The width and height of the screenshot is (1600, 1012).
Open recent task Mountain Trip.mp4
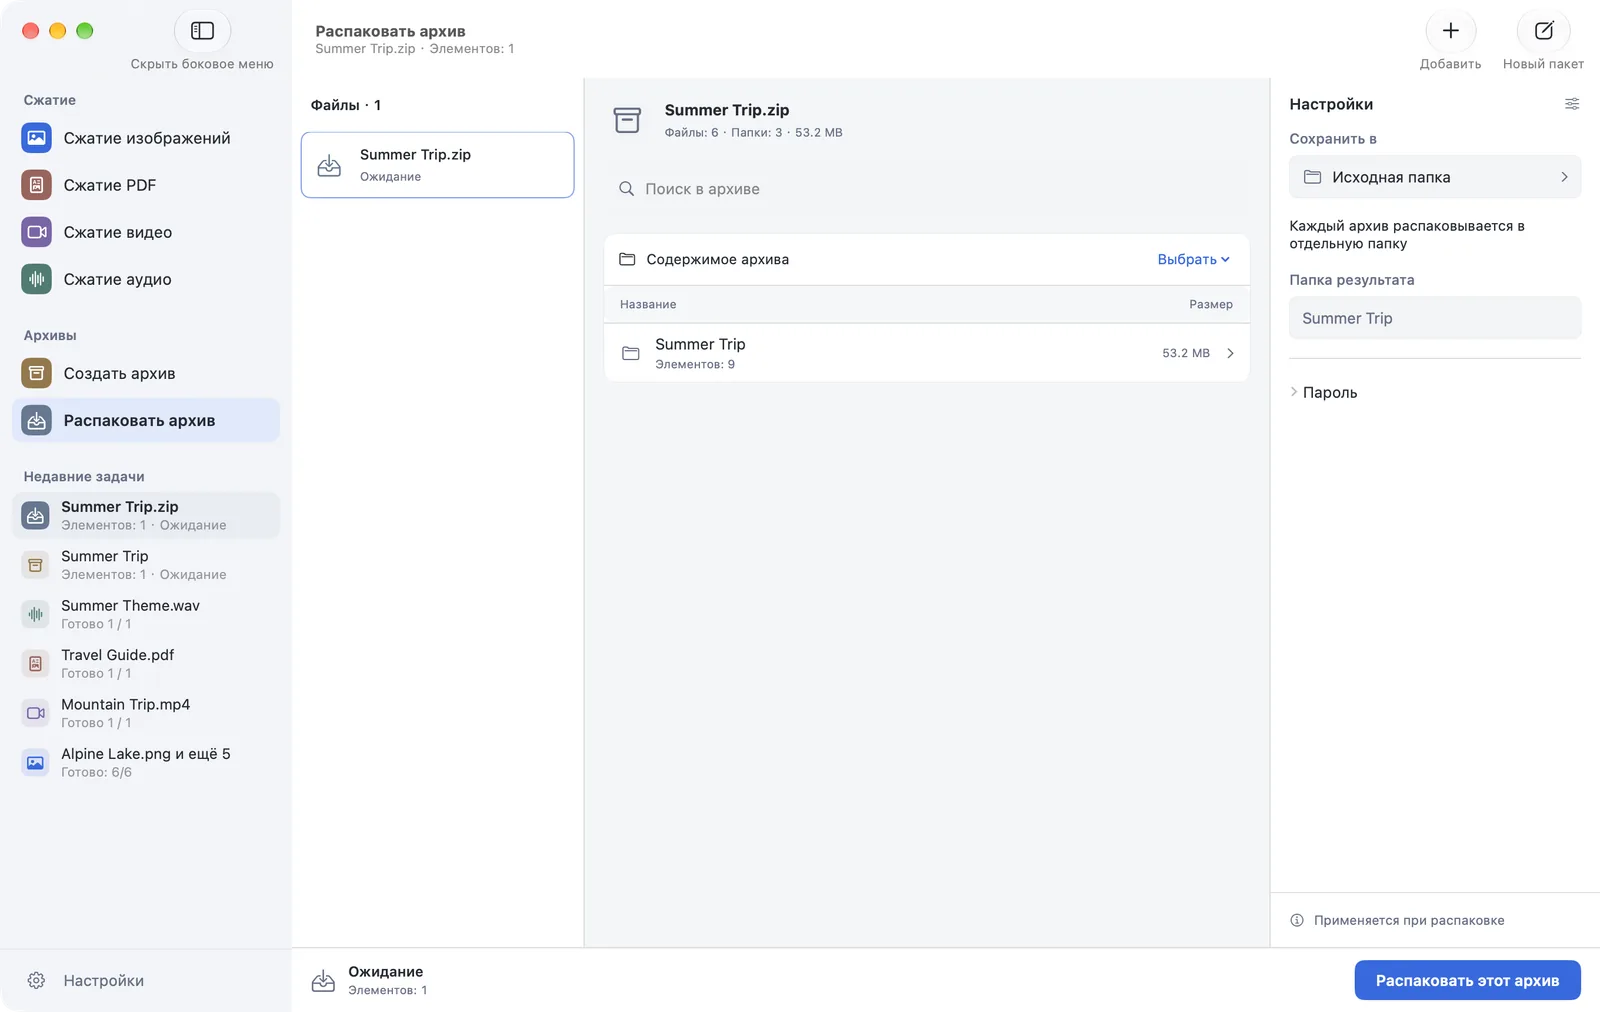click(146, 713)
